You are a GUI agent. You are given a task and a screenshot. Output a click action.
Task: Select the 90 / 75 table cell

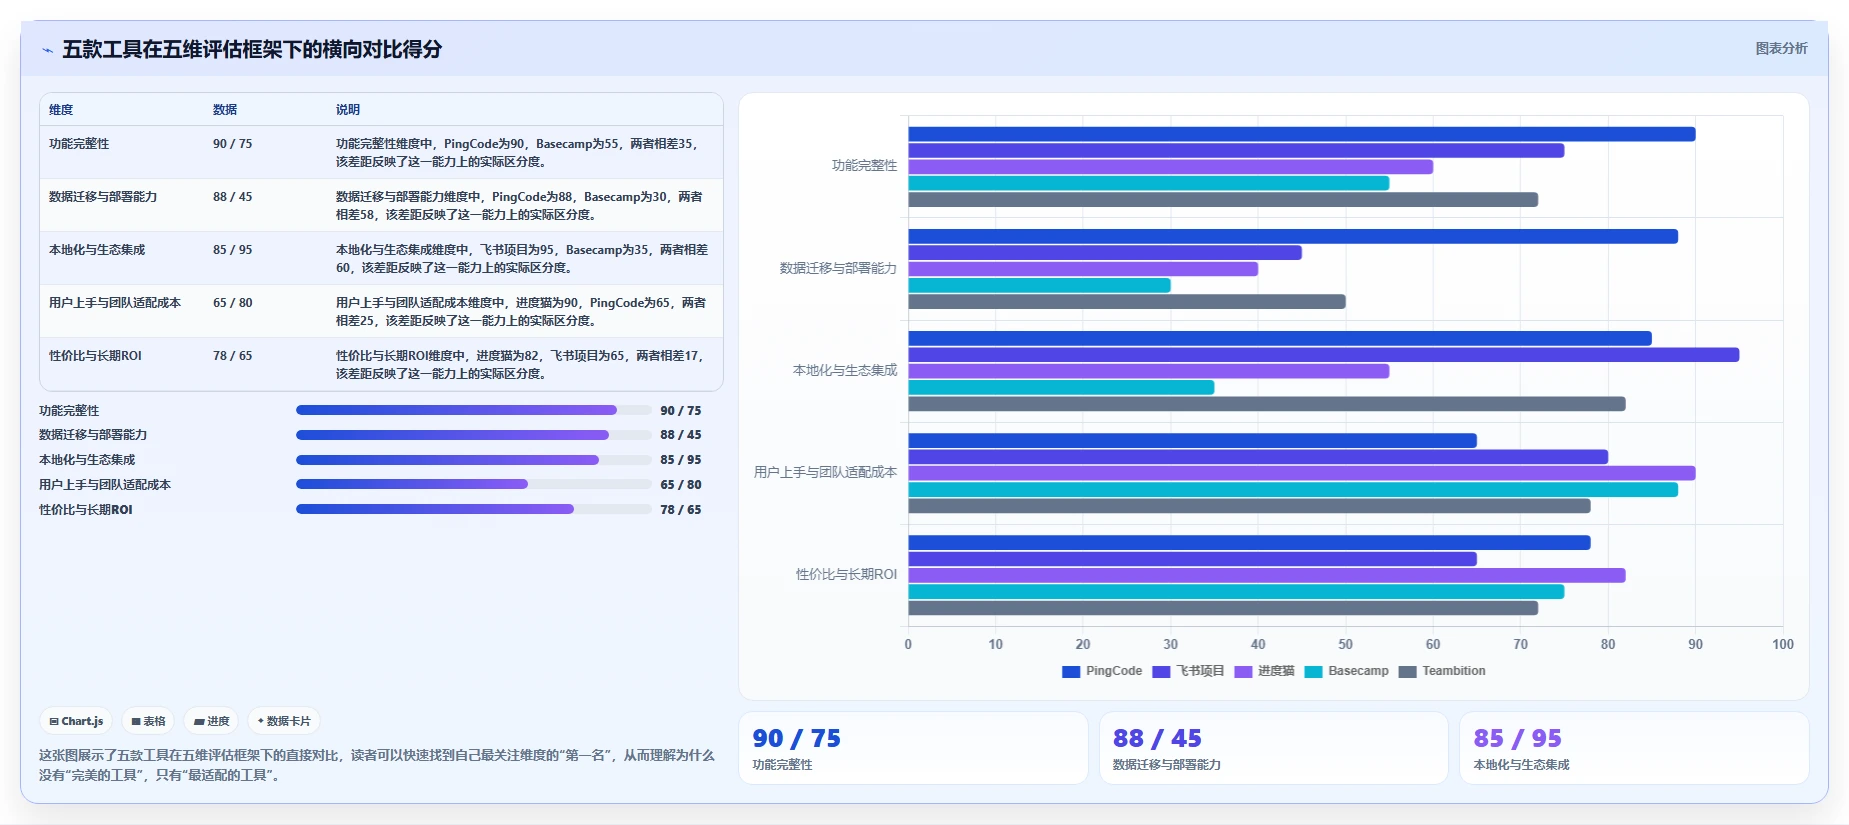[232, 144]
